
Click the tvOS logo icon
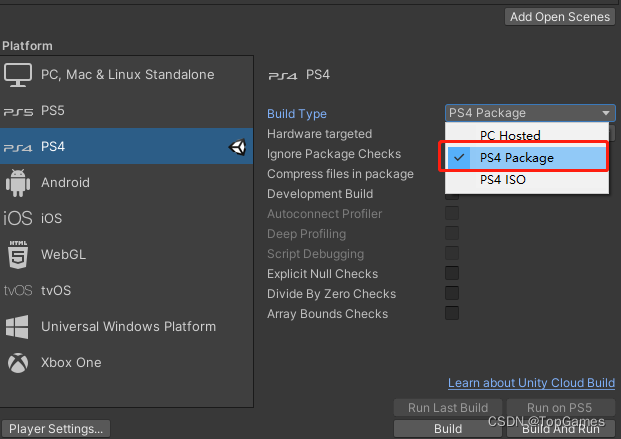pyautogui.click(x=18, y=290)
